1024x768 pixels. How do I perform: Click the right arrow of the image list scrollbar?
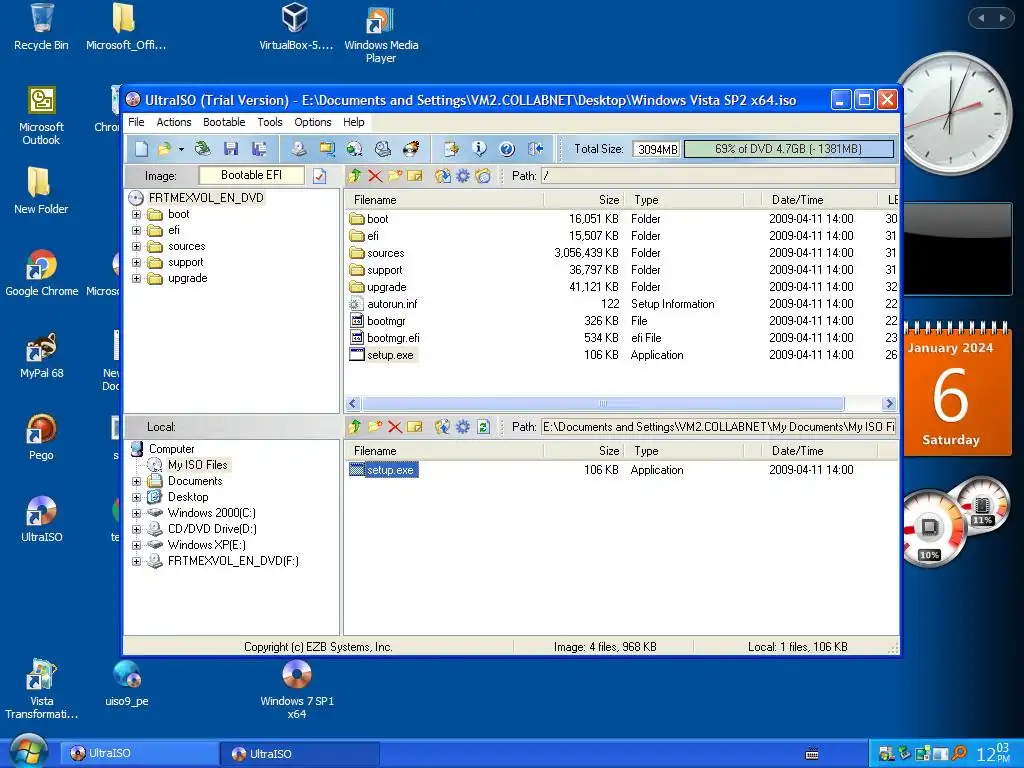pos(889,404)
